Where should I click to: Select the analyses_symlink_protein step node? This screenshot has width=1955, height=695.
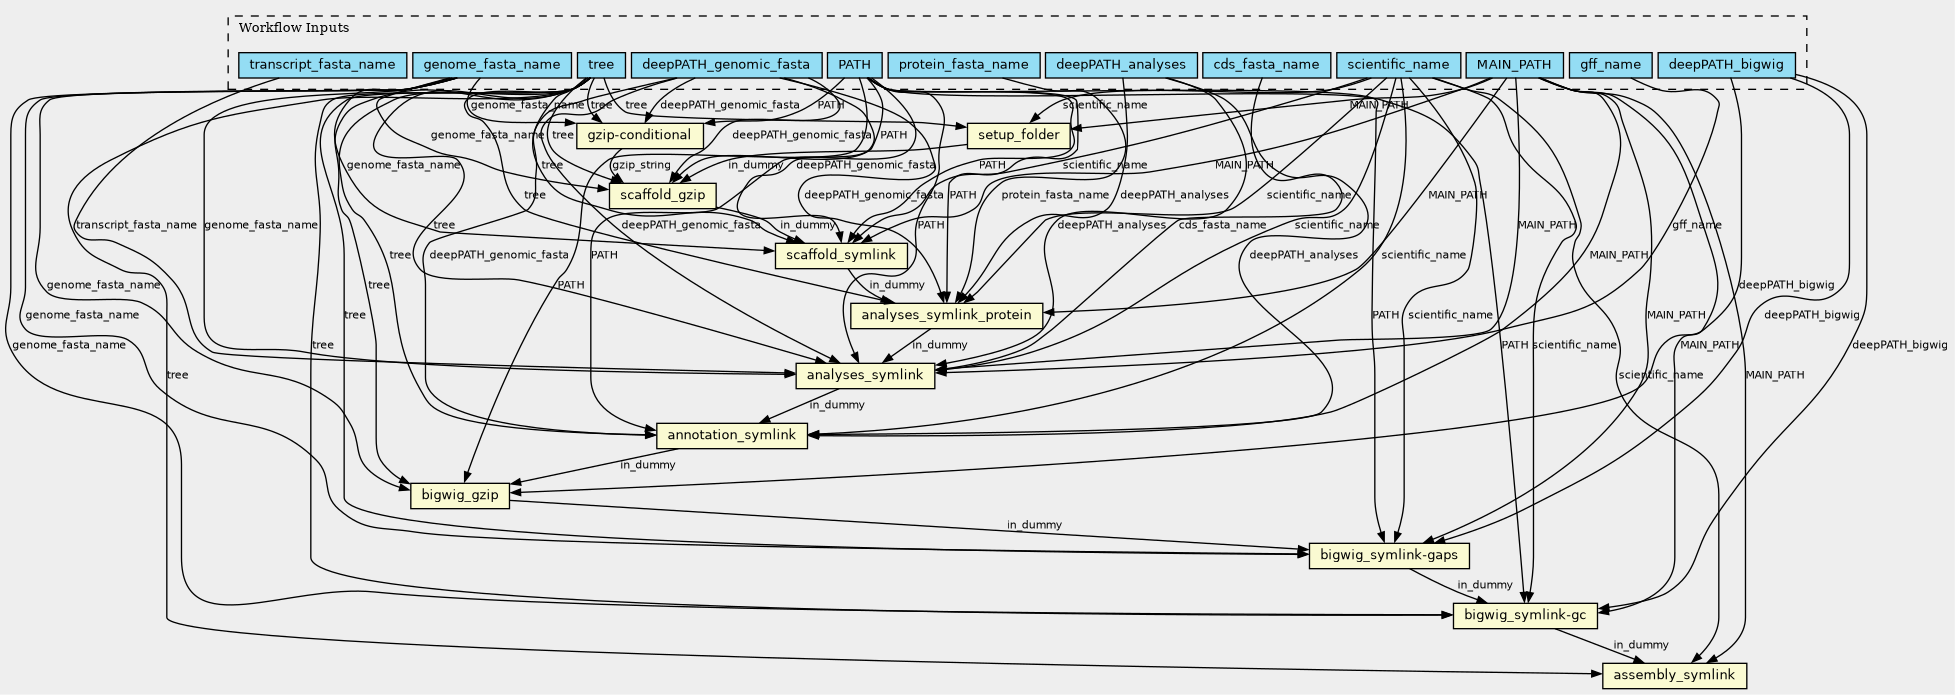point(946,315)
